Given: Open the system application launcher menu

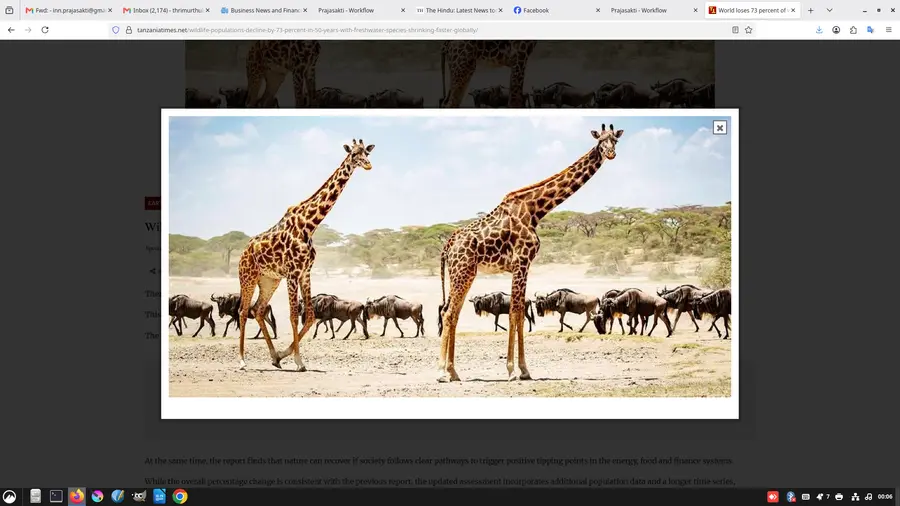Looking at the screenshot, I should pyautogui.click(x=9, y=496).
